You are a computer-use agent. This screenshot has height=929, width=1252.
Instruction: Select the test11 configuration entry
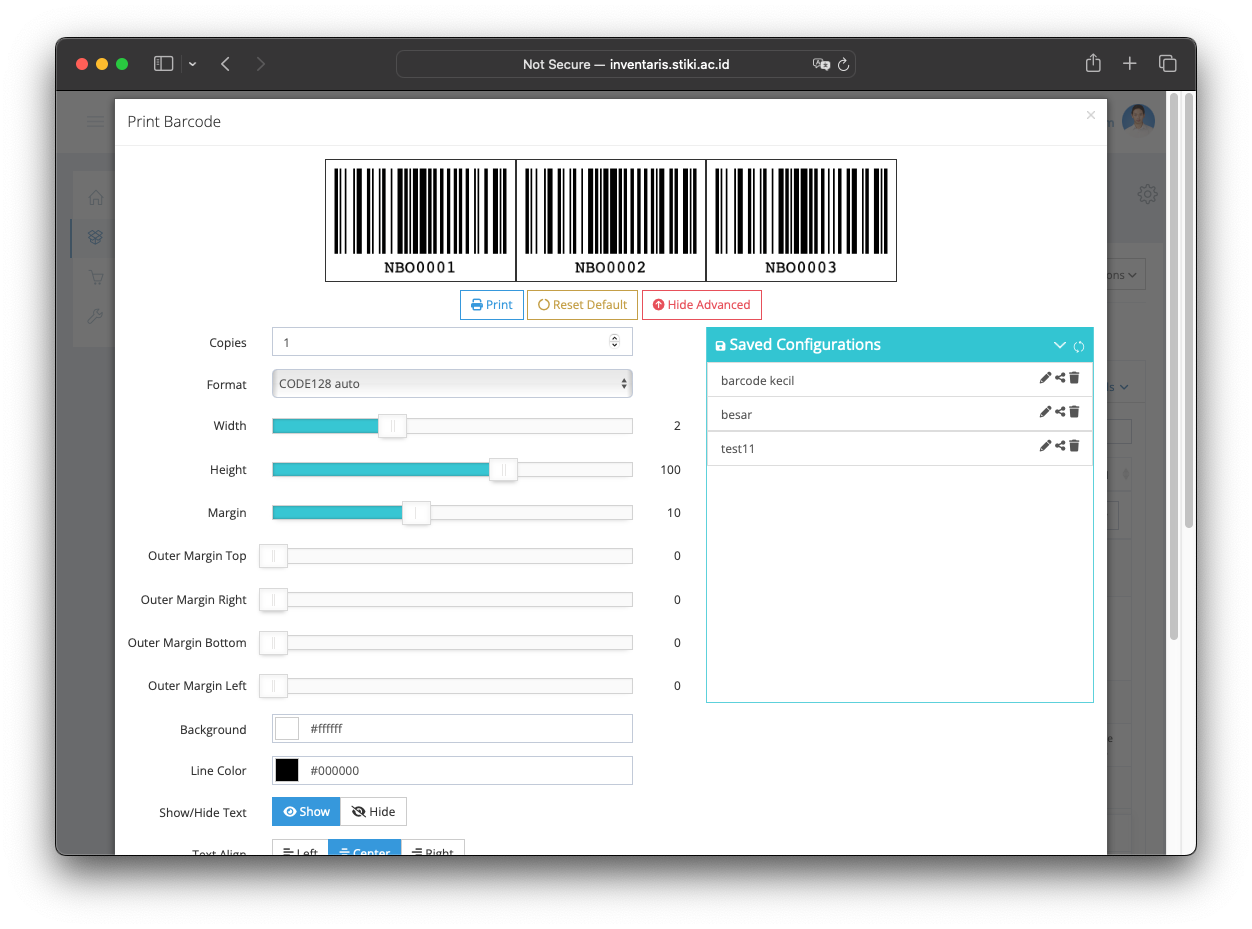pyautogui.click(x=738, y=449)
